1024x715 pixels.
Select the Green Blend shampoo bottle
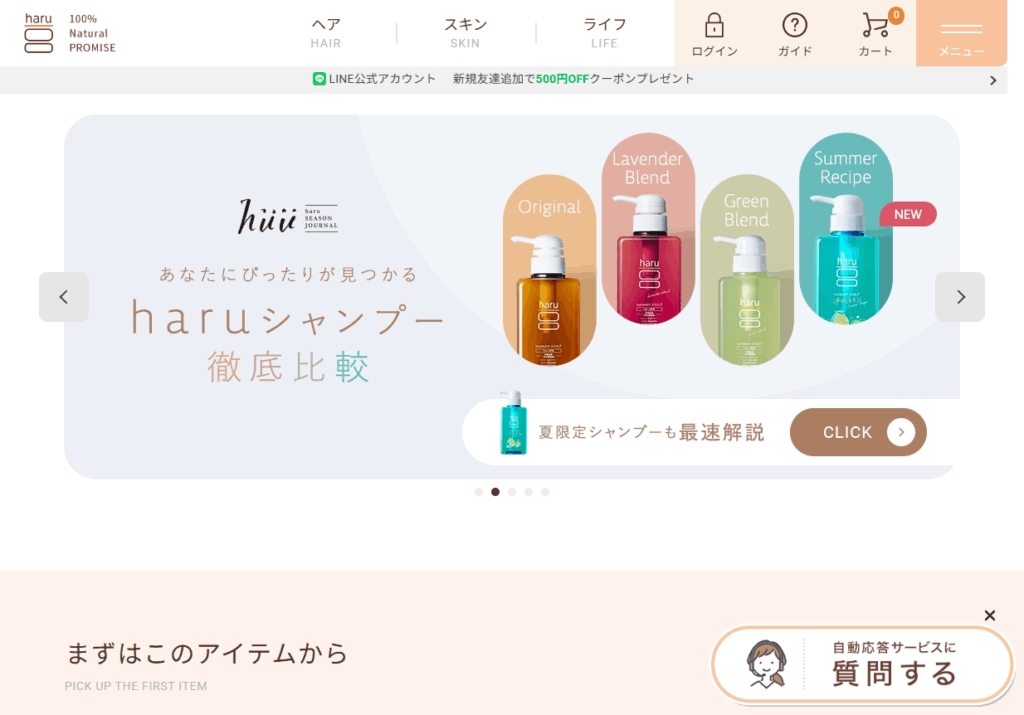(x=746, y=270)
